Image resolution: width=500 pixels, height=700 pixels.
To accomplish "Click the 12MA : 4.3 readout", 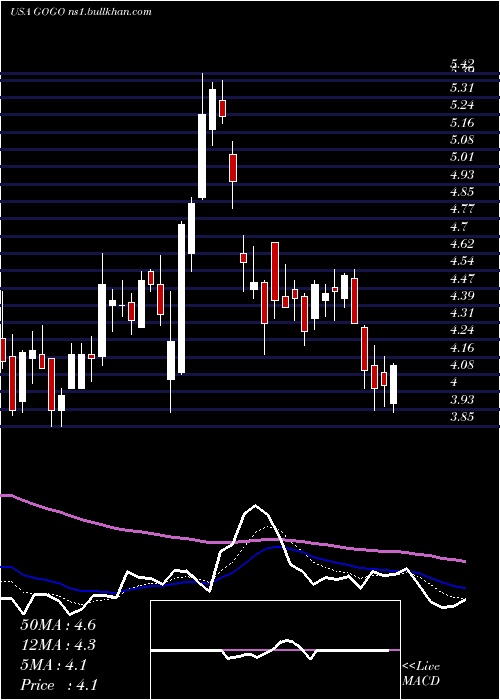I will [58, 645].
